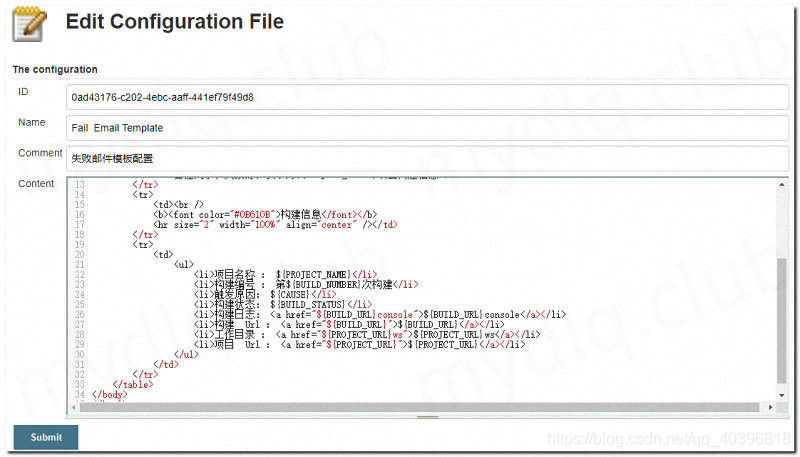Click the 'Comment' field label
Screen dimensions: 800x457
40,153
